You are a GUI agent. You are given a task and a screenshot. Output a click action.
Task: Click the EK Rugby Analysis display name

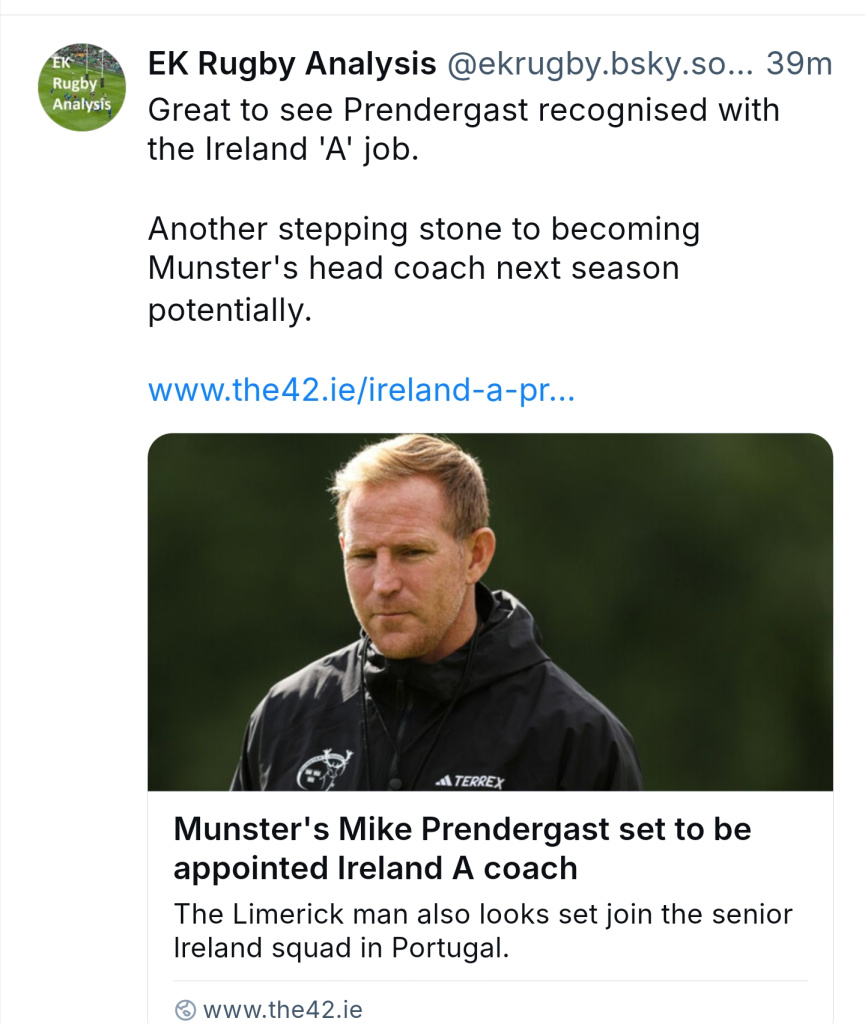(292, 64)
